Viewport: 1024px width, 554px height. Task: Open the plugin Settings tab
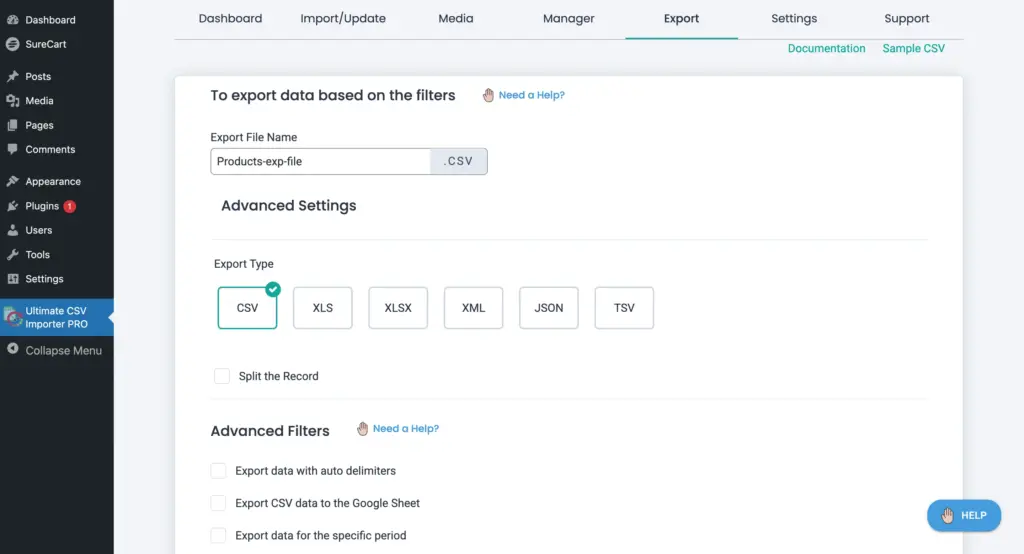pyautogui.click(x=794, y=18)
